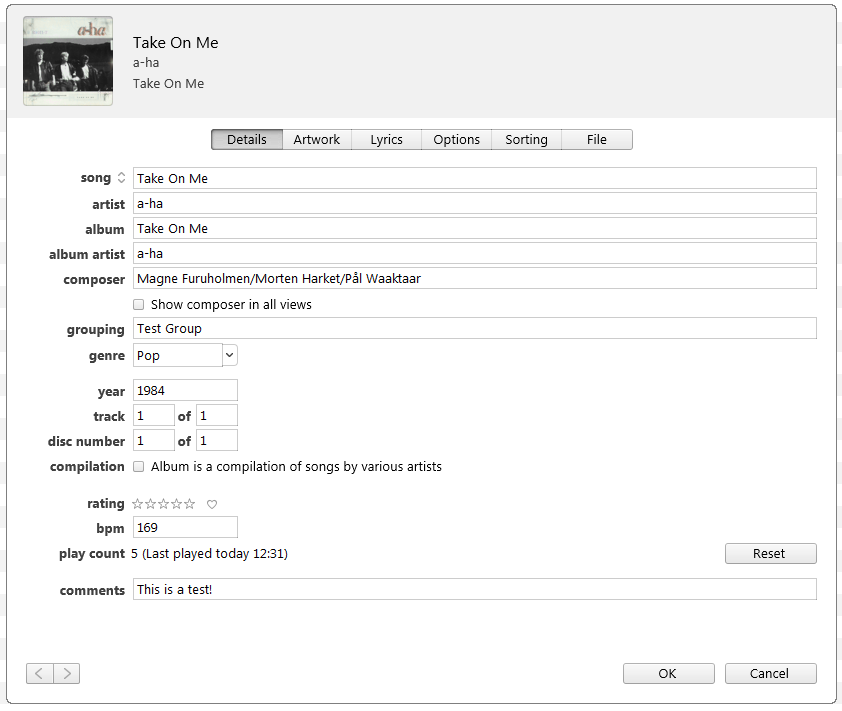Go to previous song with left arrow
Screen dimensions: 842x711
pyautogui.click(x=40, y=673)
